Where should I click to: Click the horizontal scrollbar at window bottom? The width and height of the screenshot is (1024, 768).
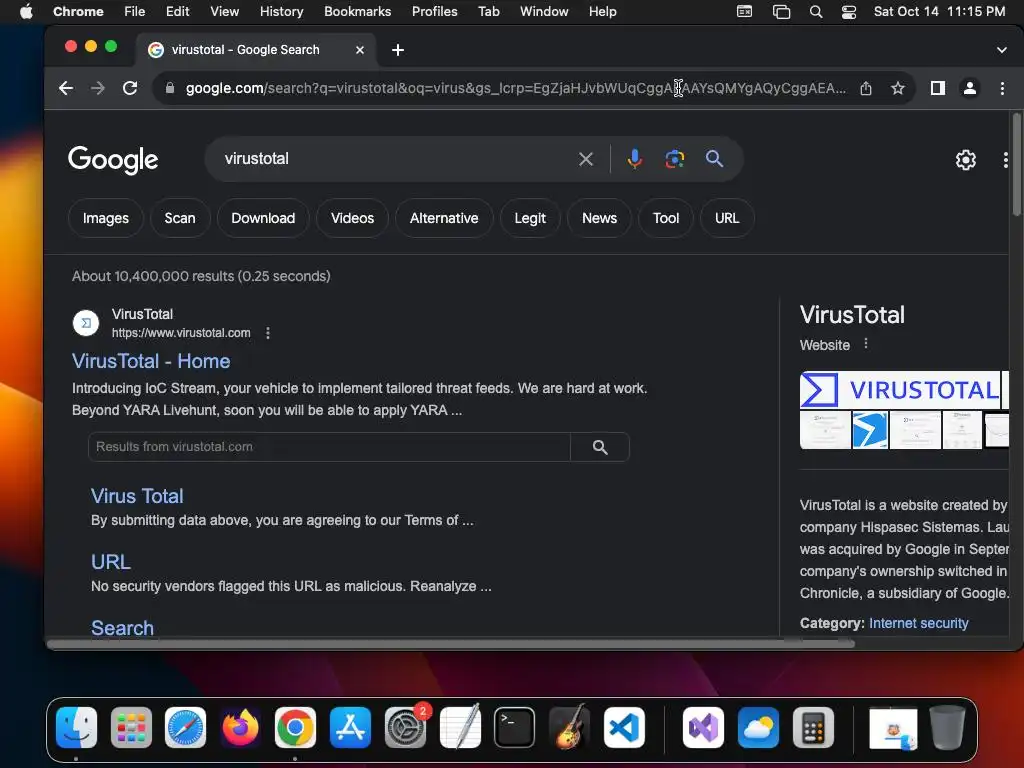451,644
